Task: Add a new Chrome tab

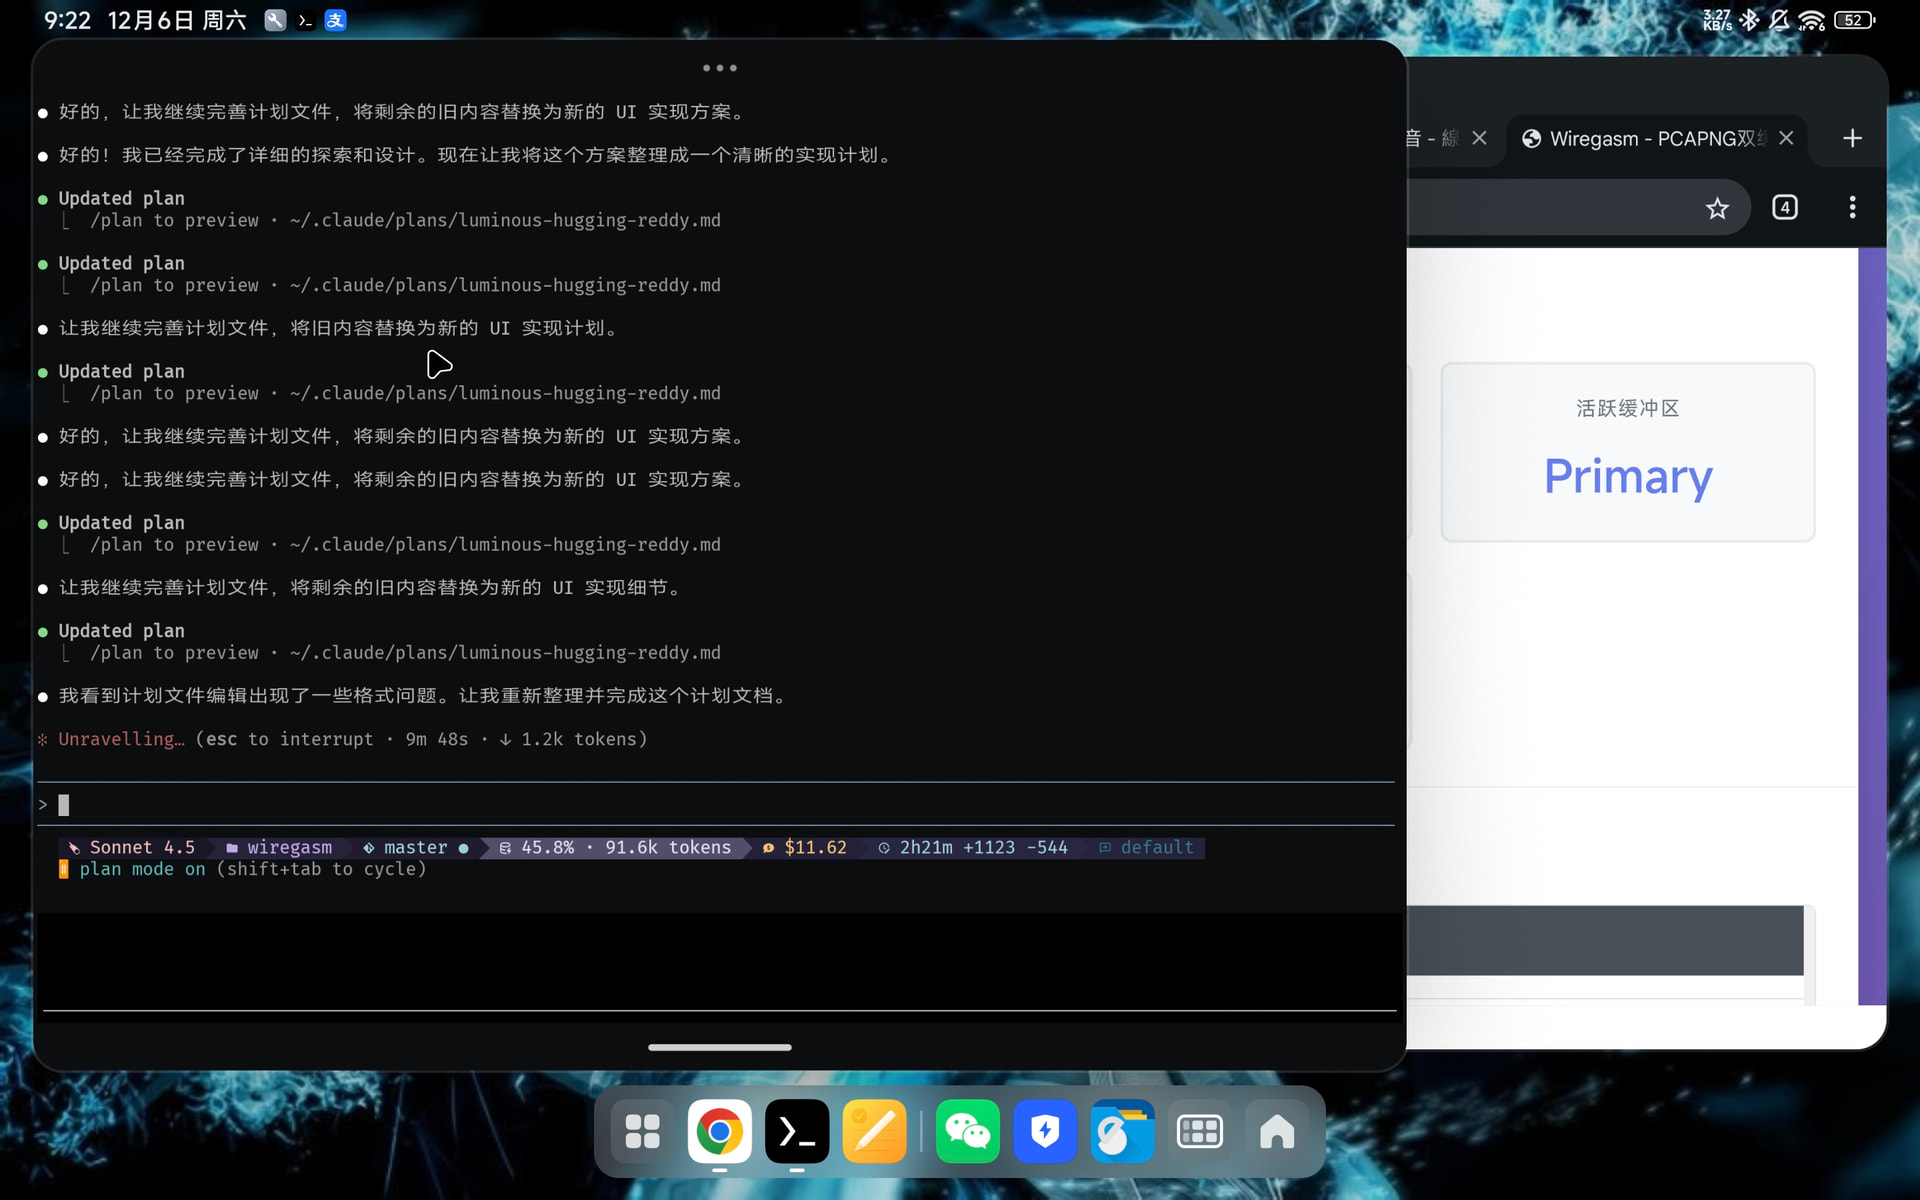Action: [x=1852, y=138]
